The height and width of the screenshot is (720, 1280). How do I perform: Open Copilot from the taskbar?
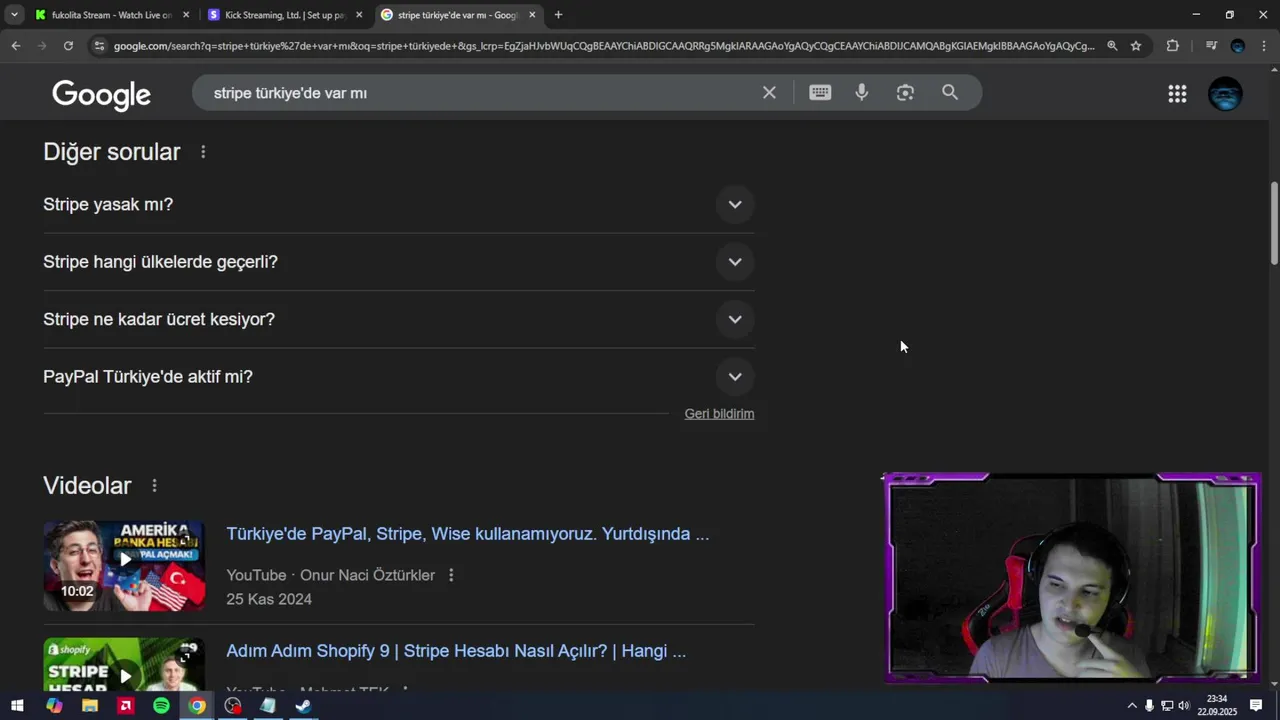tap(54, 706)
